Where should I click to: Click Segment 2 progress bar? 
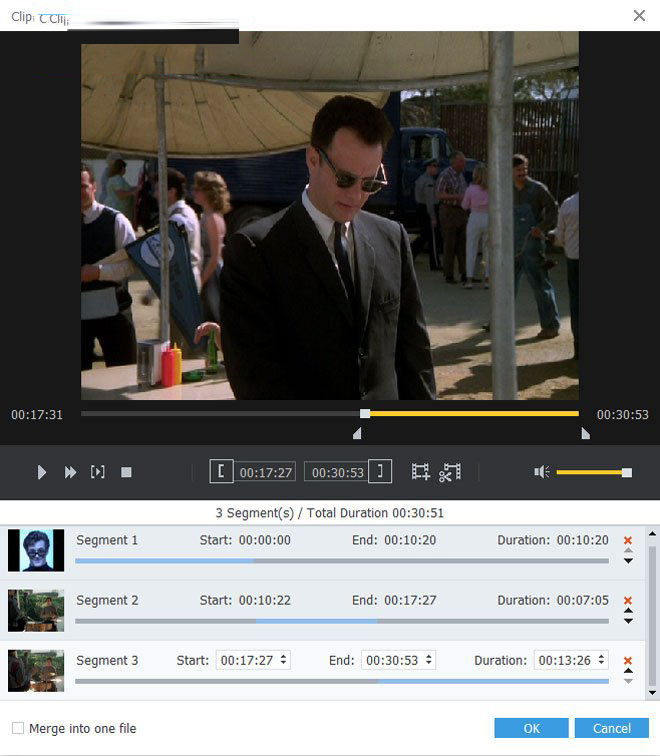point(342,621)
